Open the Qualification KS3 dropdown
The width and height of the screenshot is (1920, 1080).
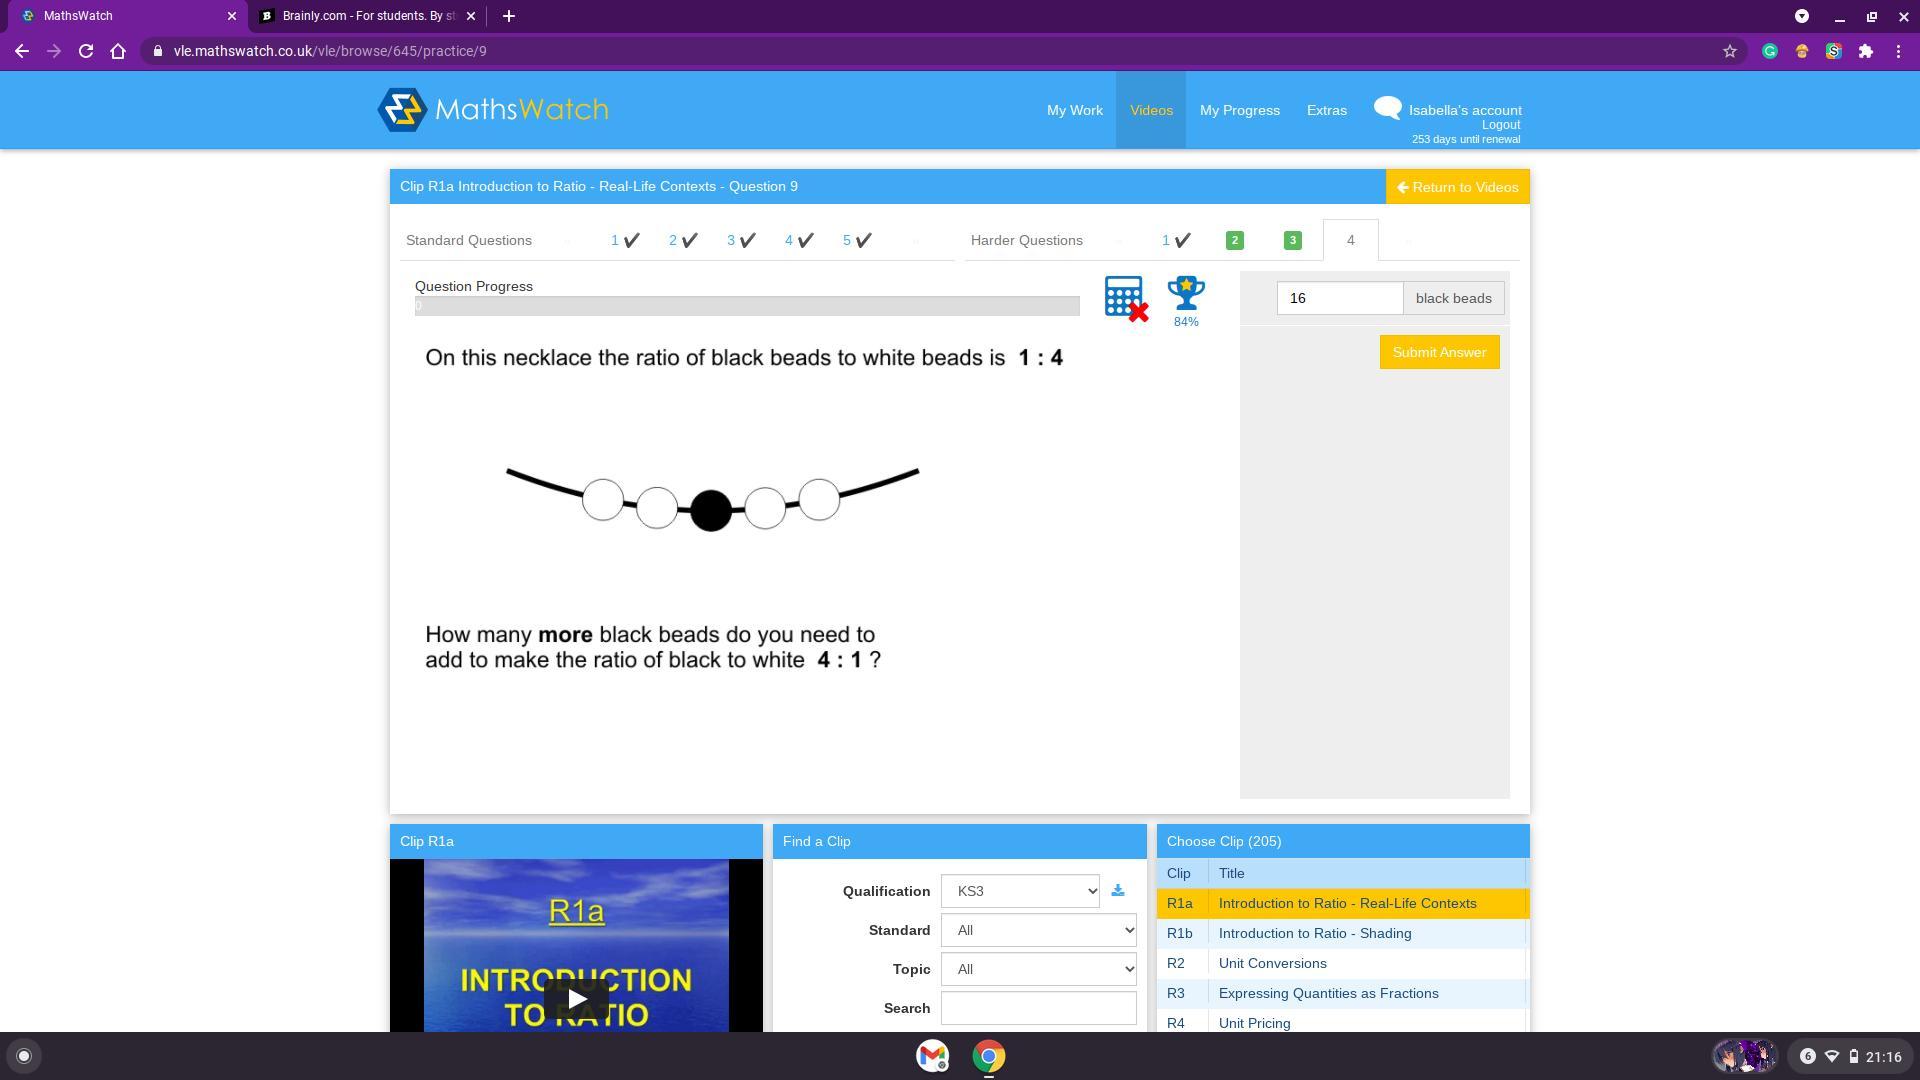coord(1020,891)
